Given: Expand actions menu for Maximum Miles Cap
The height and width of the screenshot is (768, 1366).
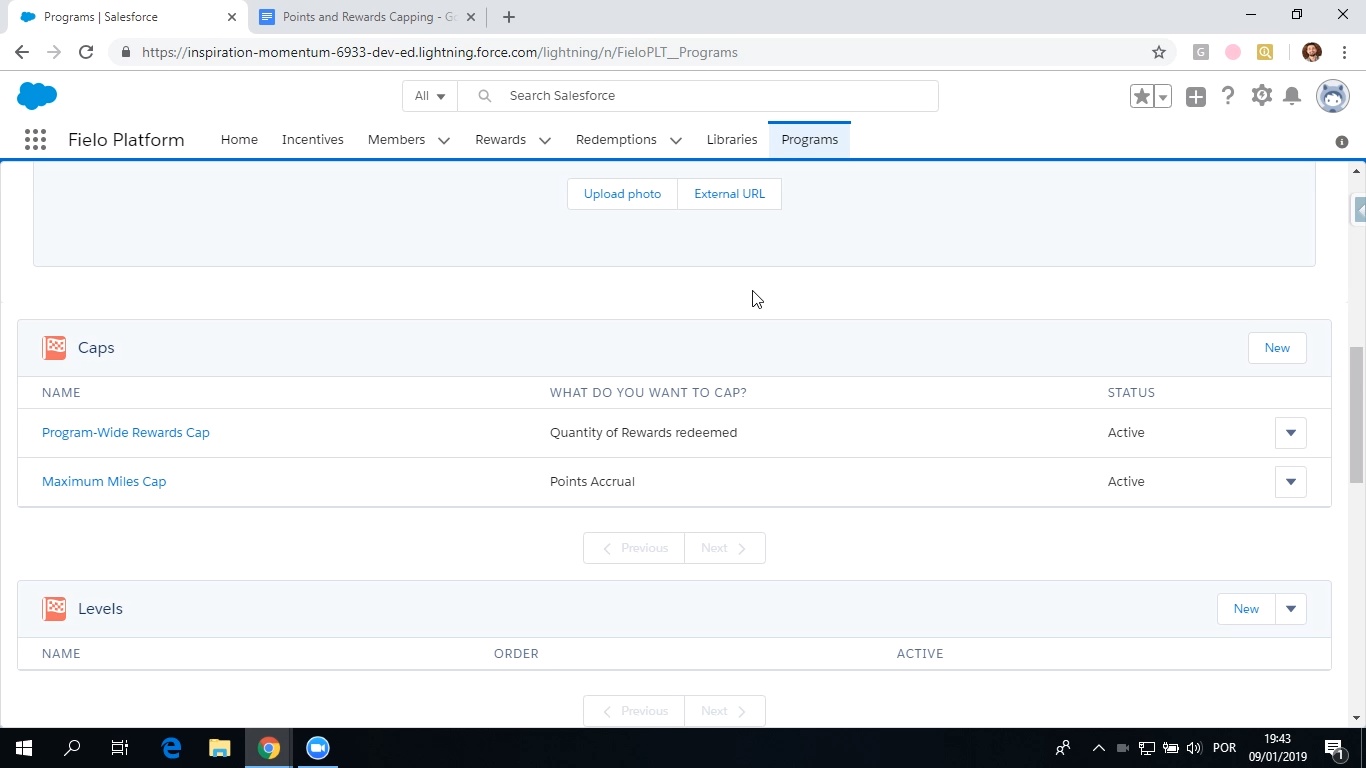Looking at the screenshot, I should tap(1291, 482).
